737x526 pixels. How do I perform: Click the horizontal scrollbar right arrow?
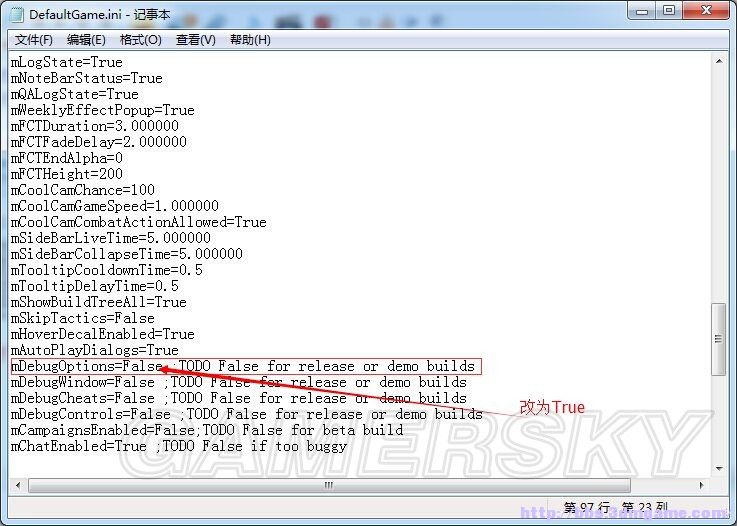(x=699, y=485)
